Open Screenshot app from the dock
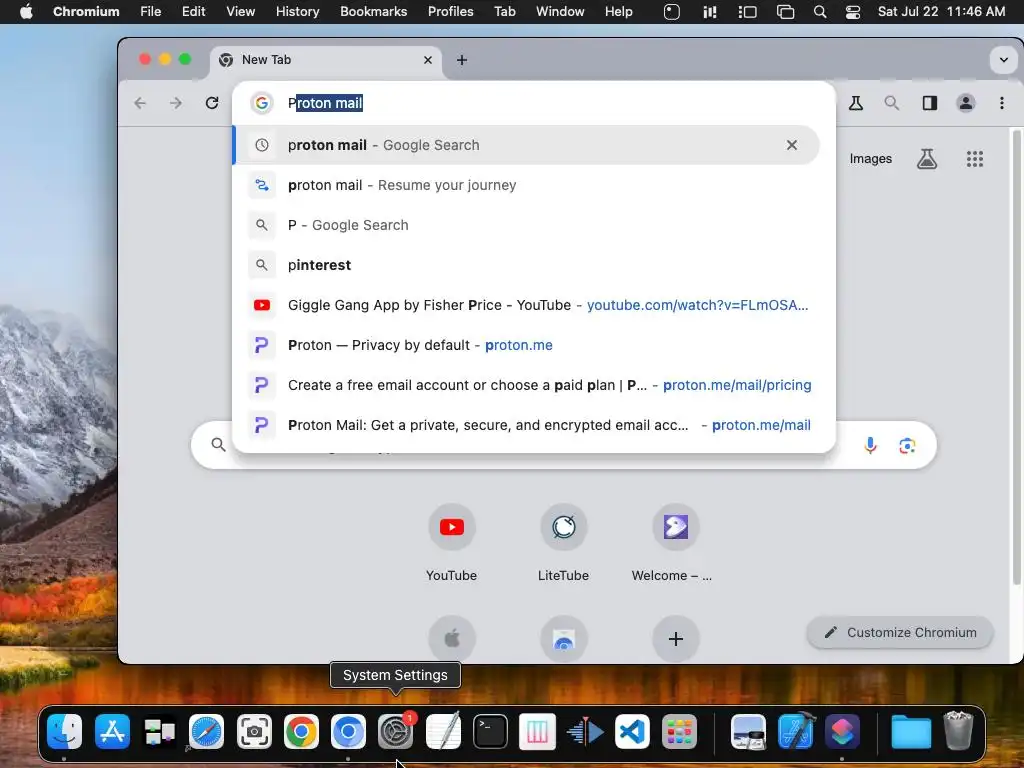 click(254, 731)
